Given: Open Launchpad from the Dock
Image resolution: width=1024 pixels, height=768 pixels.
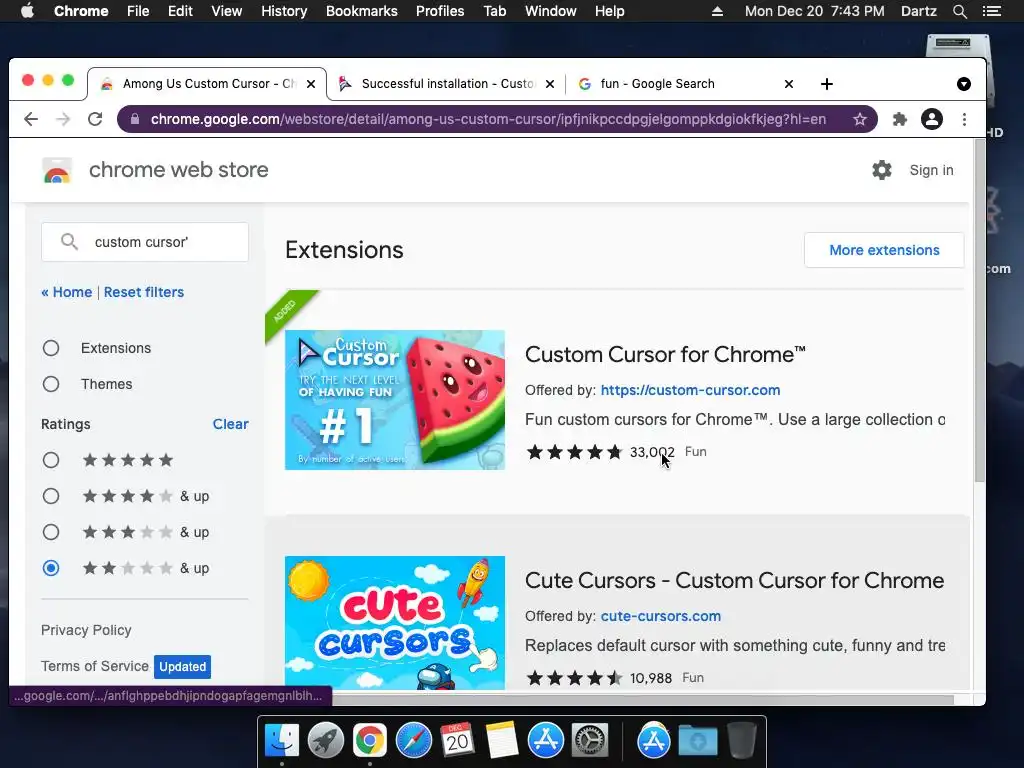Looking at the screenshot, I should click(325, 741).
